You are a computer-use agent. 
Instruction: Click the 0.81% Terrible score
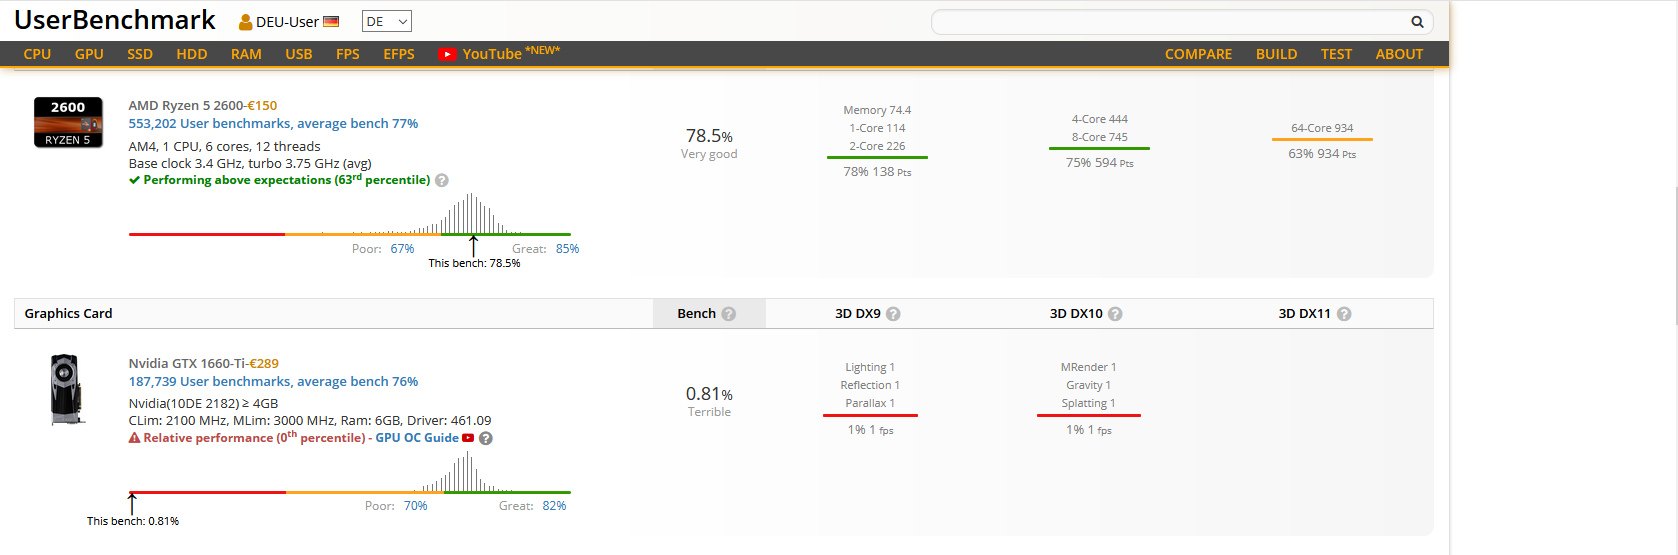click(709, 401)
